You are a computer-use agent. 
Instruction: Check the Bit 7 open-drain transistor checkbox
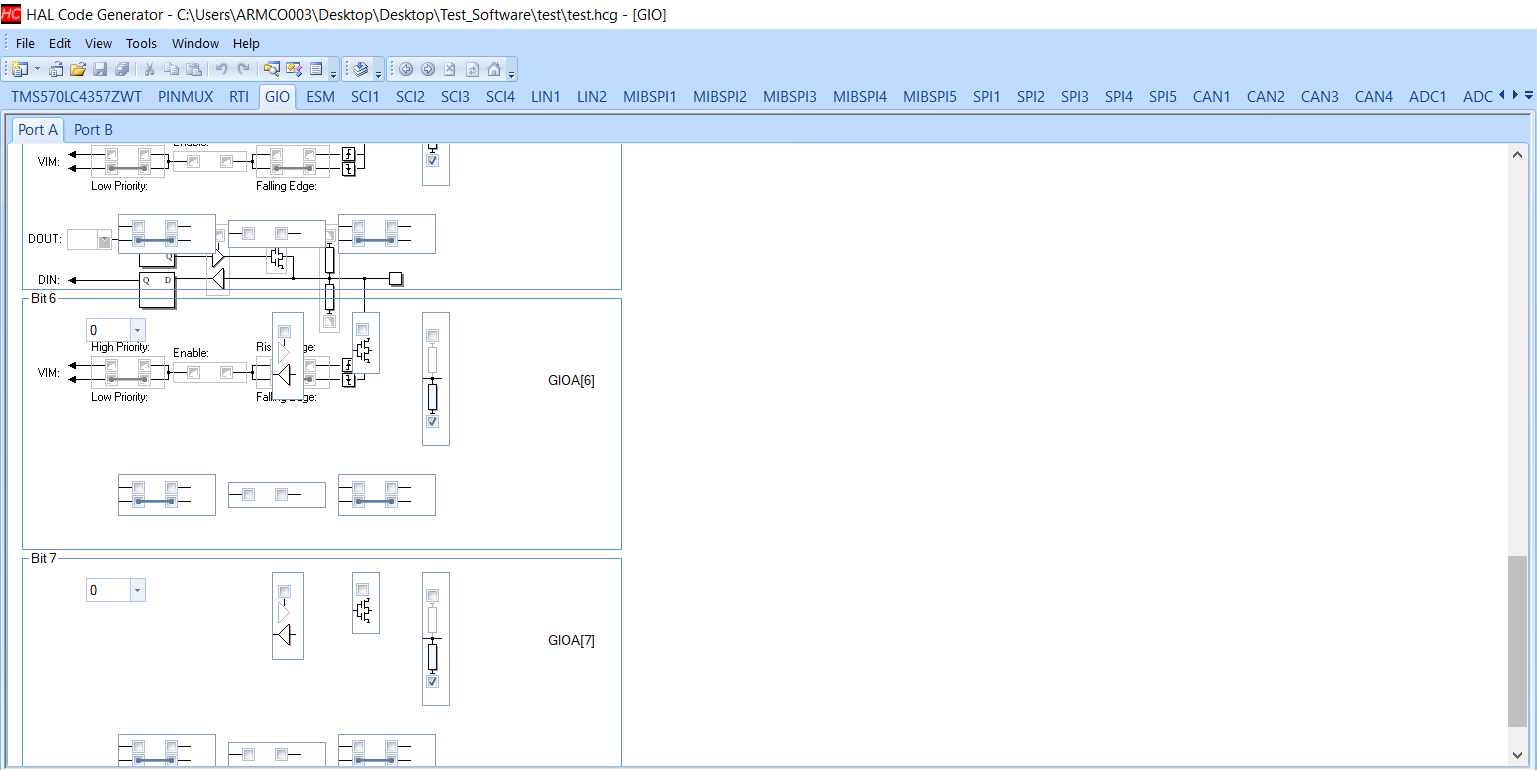[x=363, y=589]
